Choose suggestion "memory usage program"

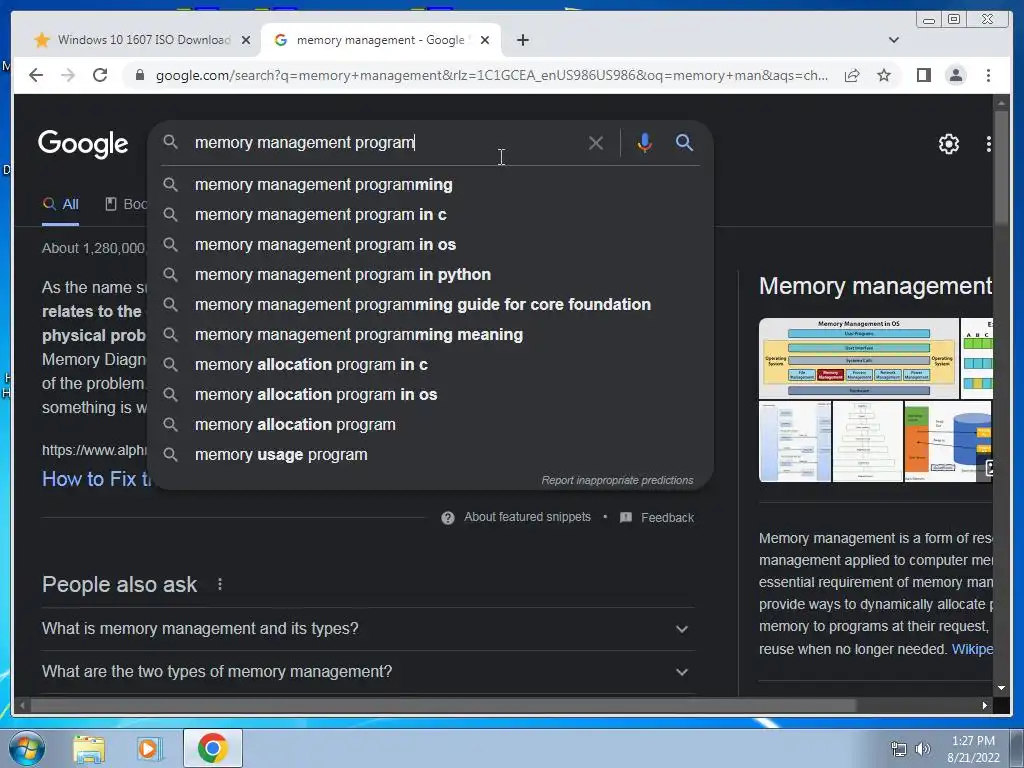(430, 455)
